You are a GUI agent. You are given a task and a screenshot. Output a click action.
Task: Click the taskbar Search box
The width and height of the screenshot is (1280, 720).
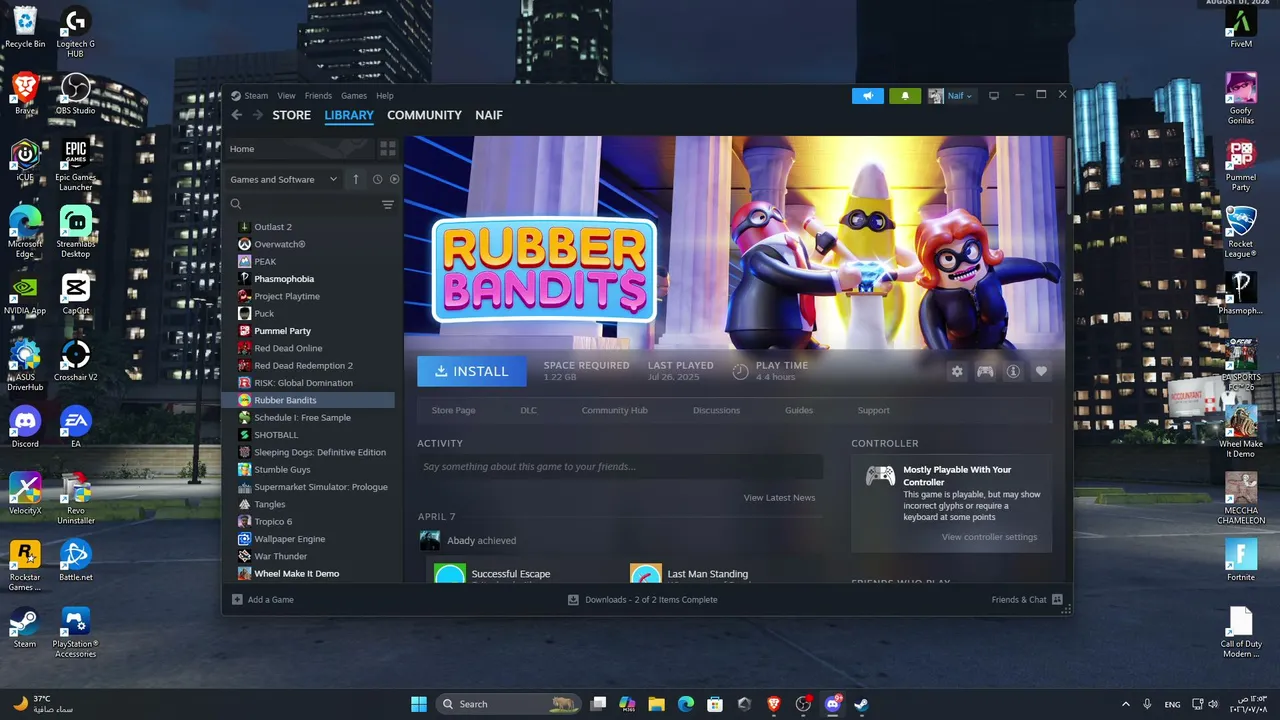(510, 704)
